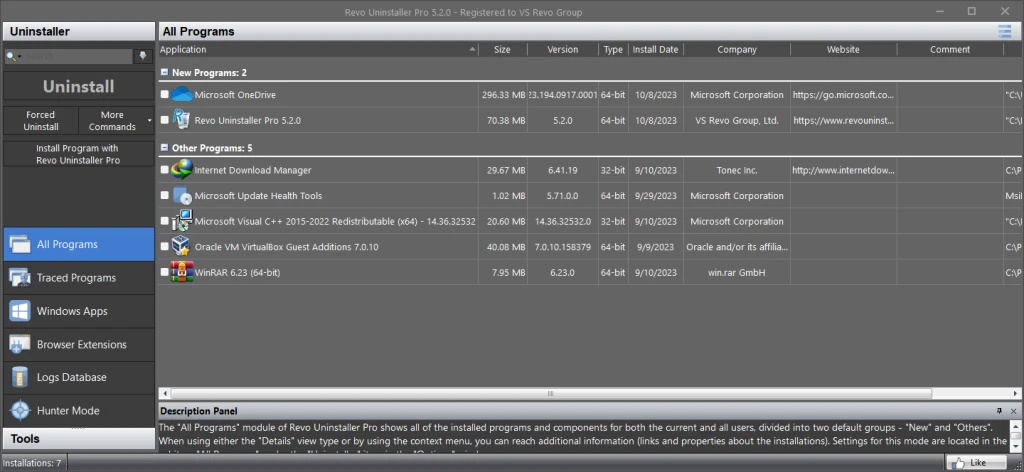Expand the Tools section header

(78, 439)
